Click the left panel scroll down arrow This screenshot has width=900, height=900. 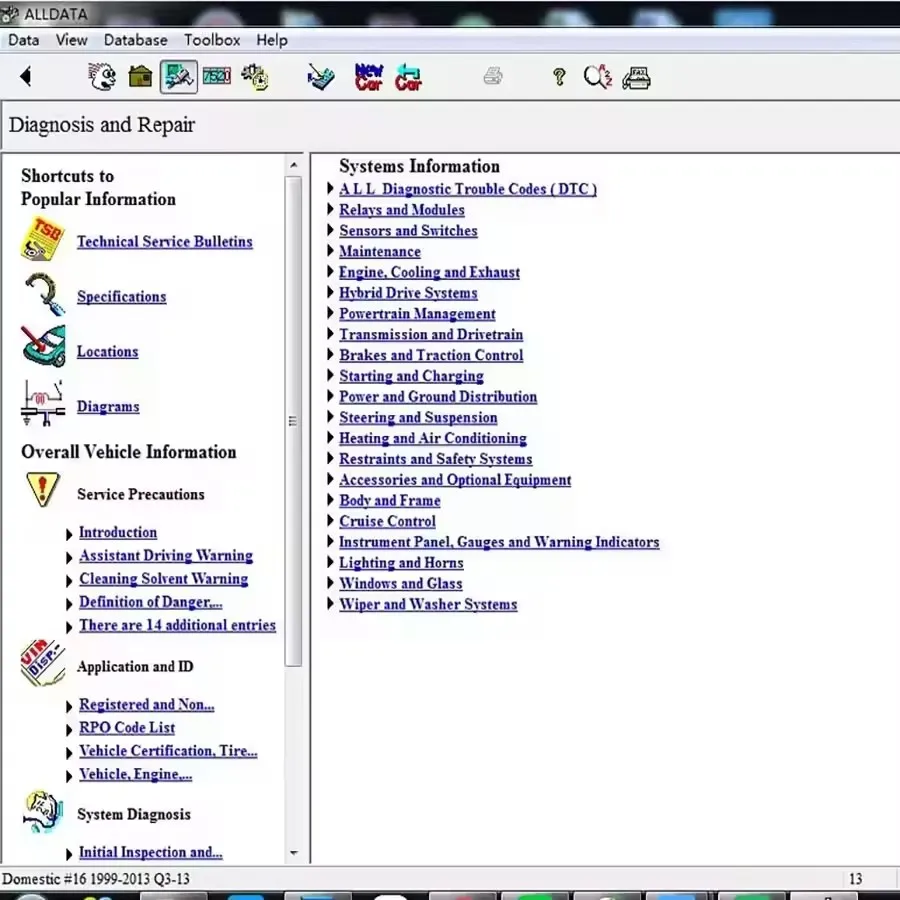click(x=293, y=853)
